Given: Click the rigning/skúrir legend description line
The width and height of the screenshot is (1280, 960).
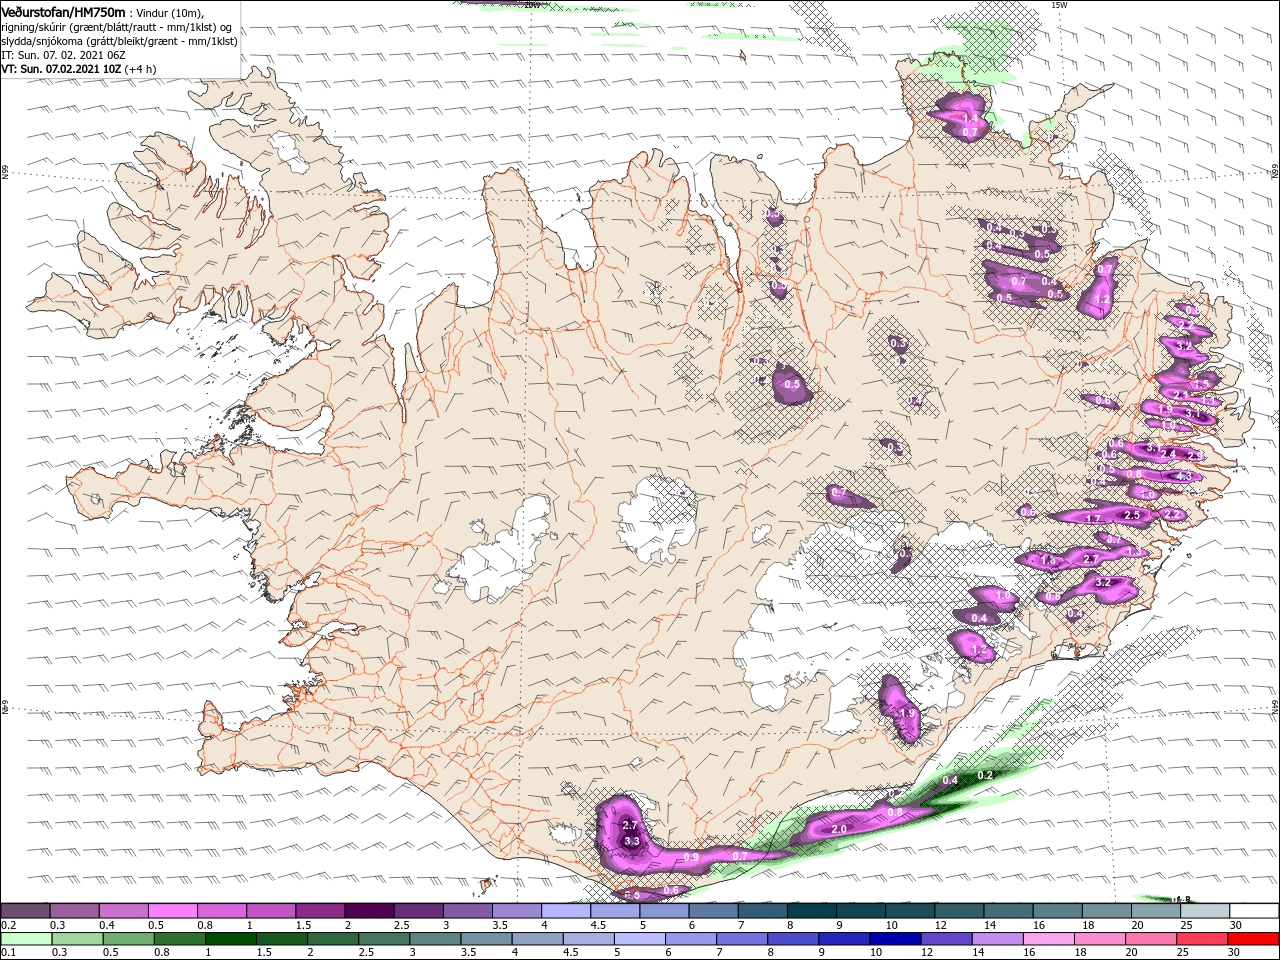Looking at the screenshot, I should (116, 27).
